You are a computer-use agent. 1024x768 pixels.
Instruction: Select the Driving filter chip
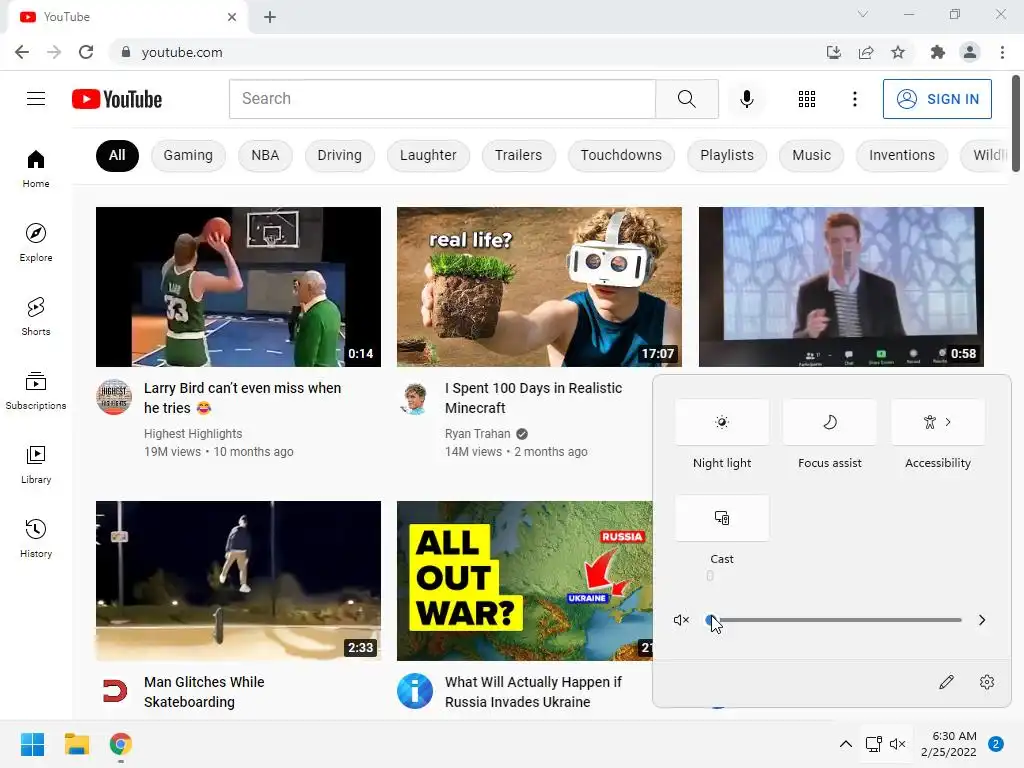click(x=340, y=155)
